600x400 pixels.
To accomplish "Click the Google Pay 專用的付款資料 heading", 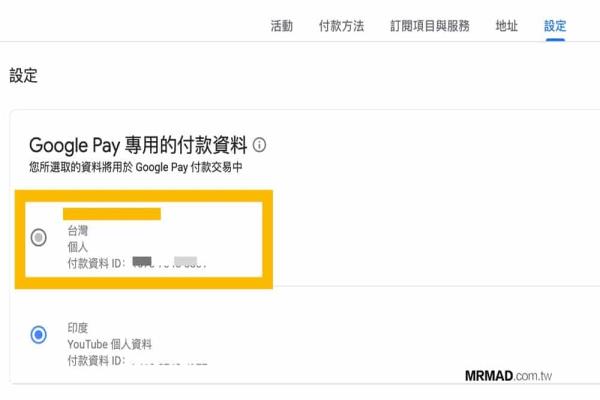I will [138, 145].
